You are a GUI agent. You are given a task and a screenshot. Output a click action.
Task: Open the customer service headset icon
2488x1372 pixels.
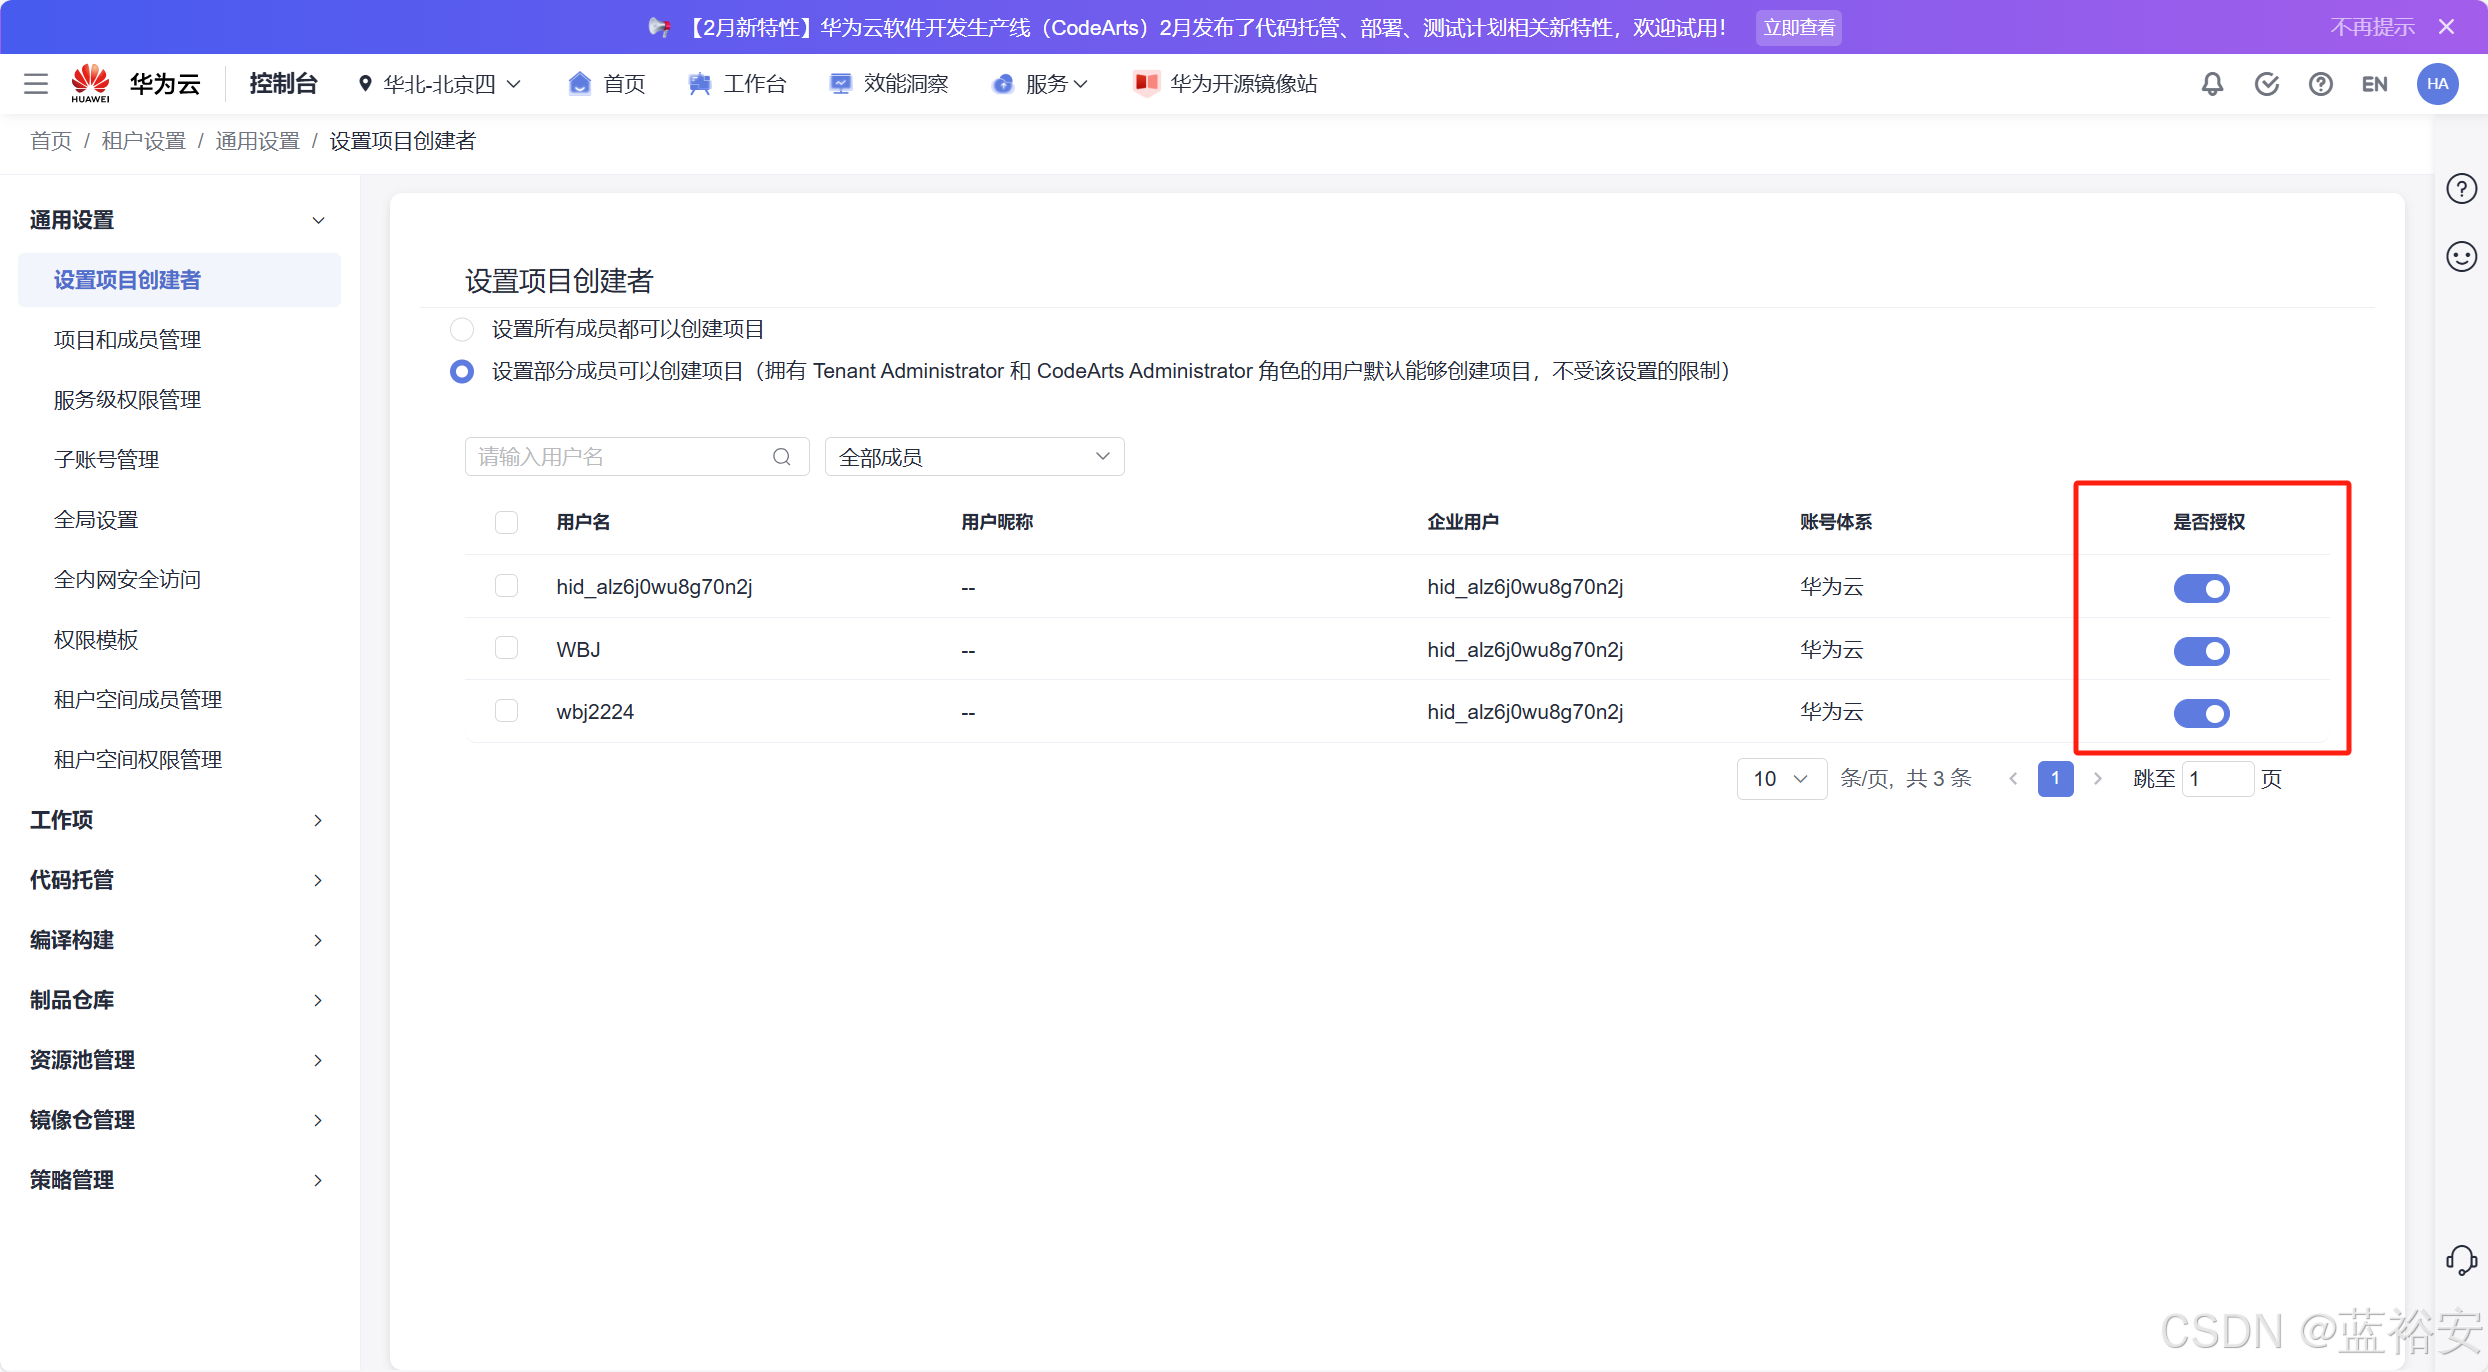coord(2461,1260)
